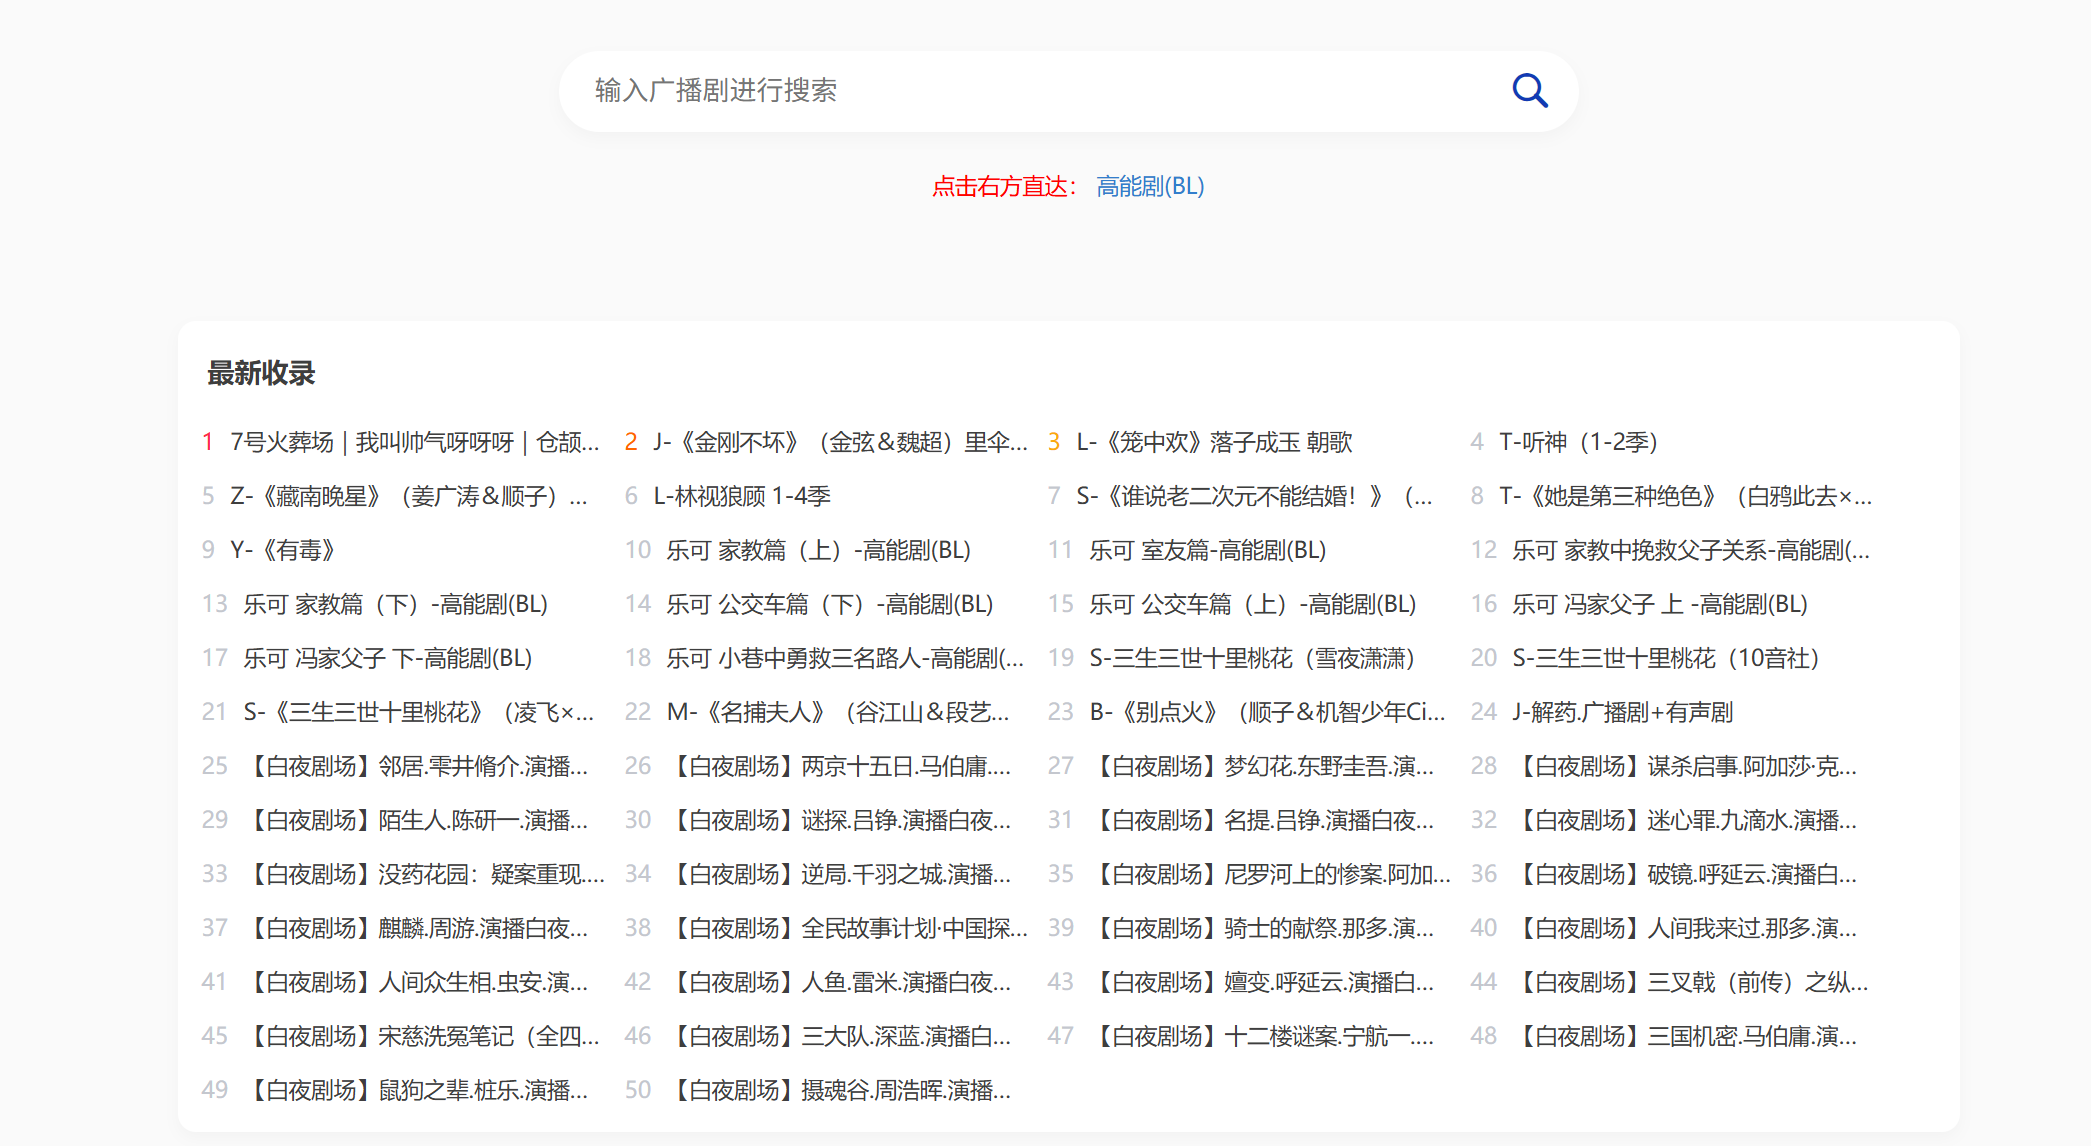Open 【白夜剧场】人间我来过.那多 entry
Viewport: 2091px width, 1146px height.
point(1684,928)
